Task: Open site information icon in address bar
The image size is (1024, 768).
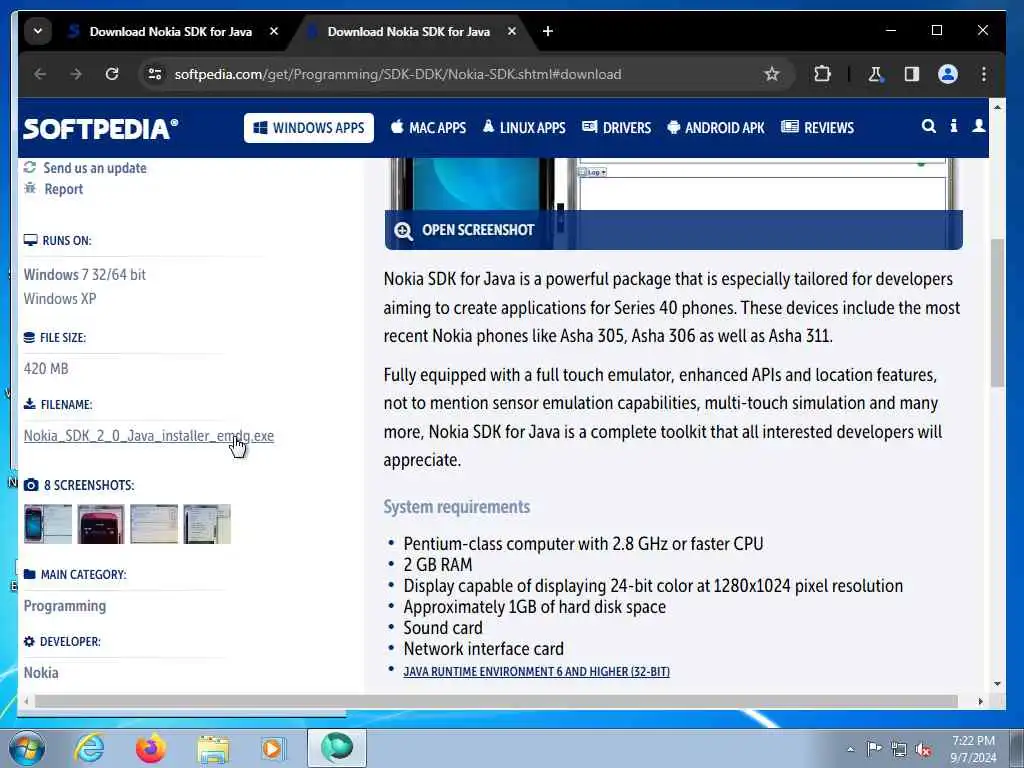Action: pyautogui.click(x=155, y=74)
